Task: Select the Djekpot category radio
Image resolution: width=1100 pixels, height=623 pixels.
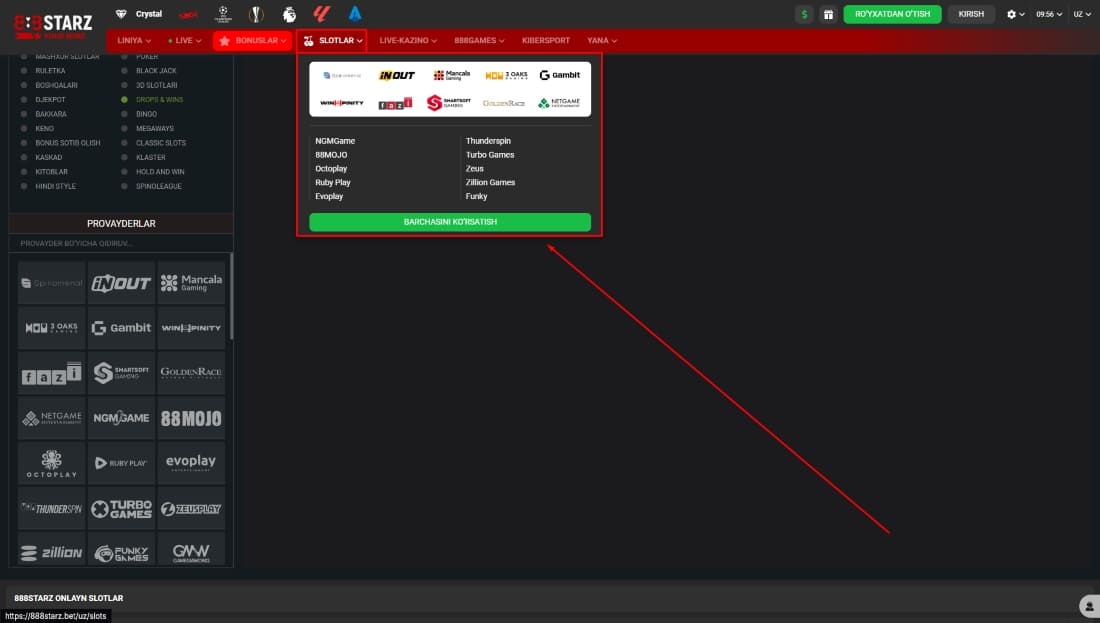Action: point(24,100)
